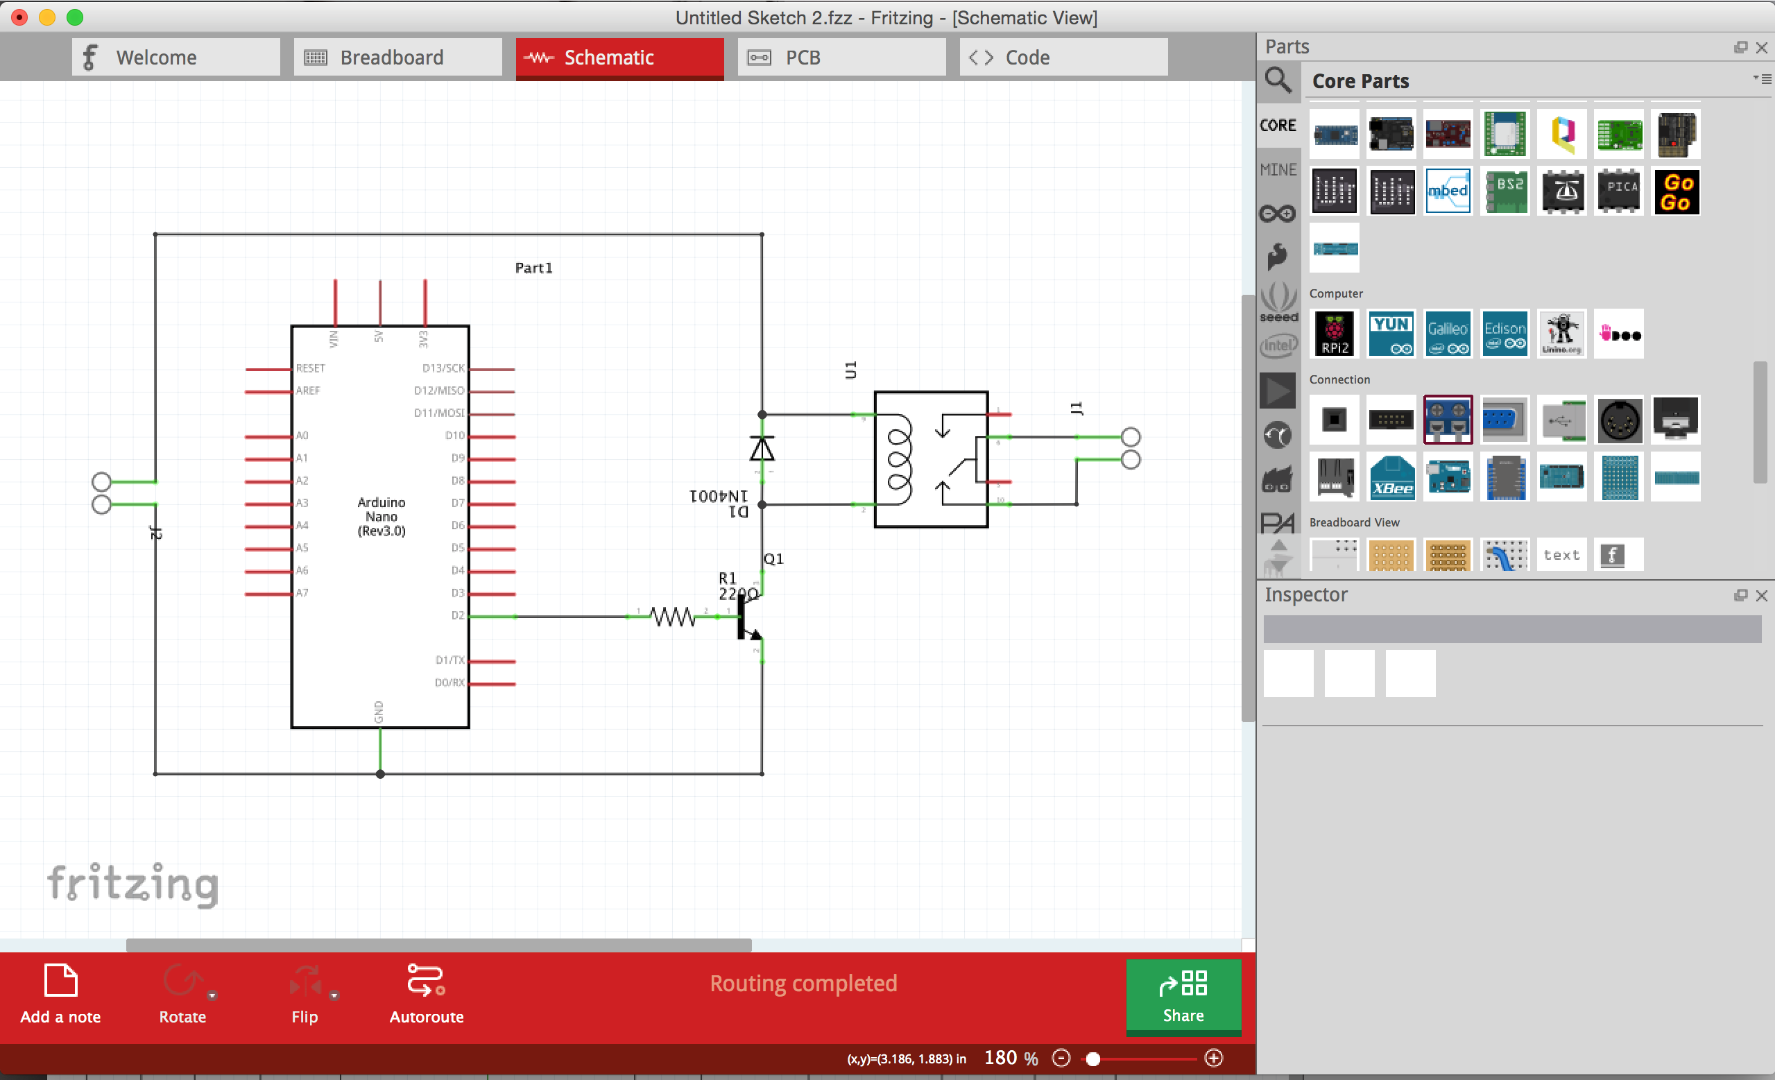Pick the PICAXE chip part
The width and height of the screenshot is (1775, 1080).
[x=1619, y=191]
